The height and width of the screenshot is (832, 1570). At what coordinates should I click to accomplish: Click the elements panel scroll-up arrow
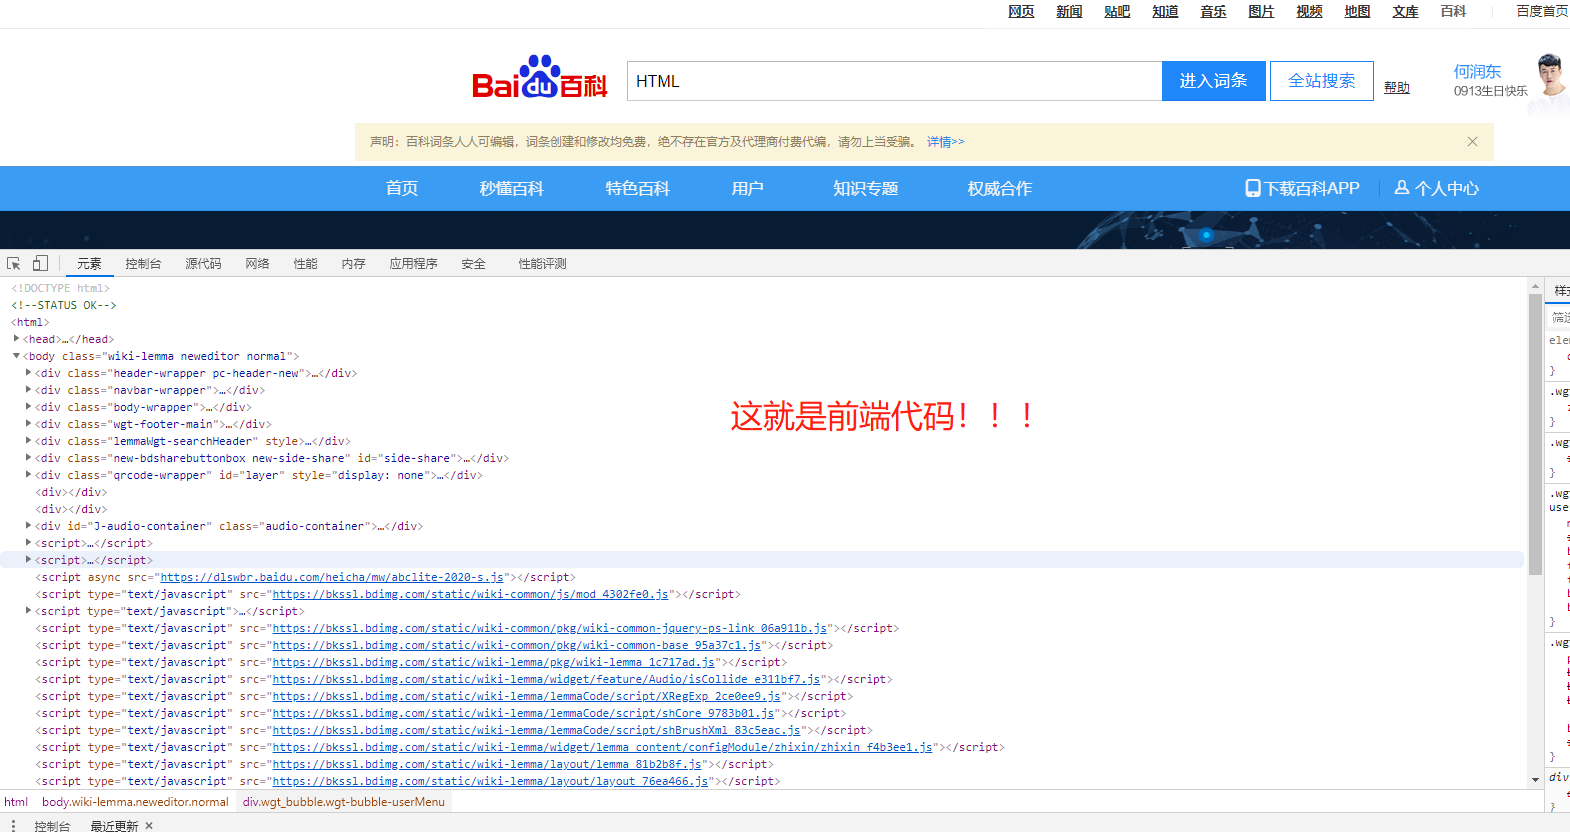coord(1535,286)
